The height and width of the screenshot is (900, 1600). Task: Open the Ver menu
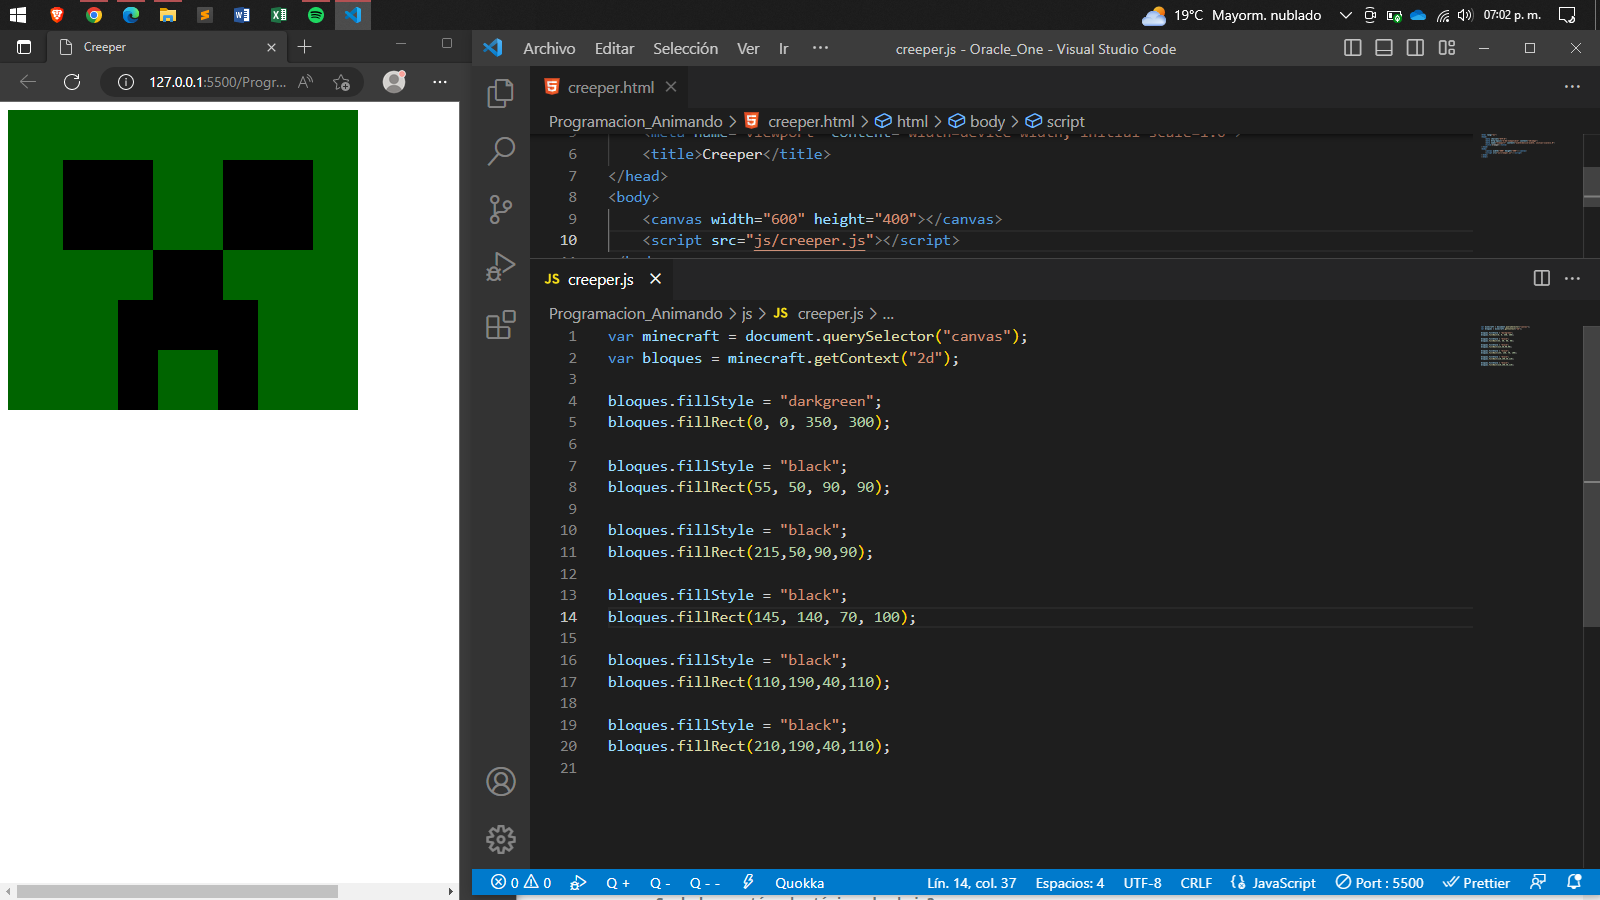[748, 48]
